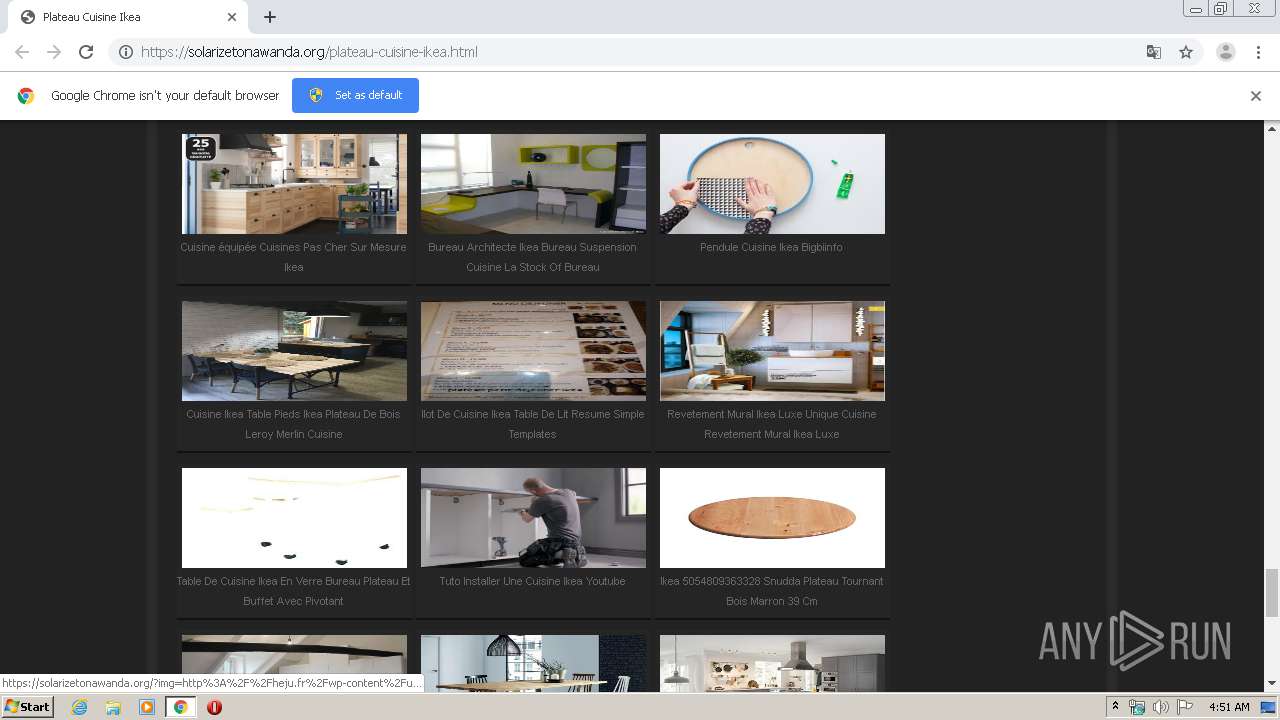
Task: Switch to Chrome in the taskbar
Action: tap(181, 707)
